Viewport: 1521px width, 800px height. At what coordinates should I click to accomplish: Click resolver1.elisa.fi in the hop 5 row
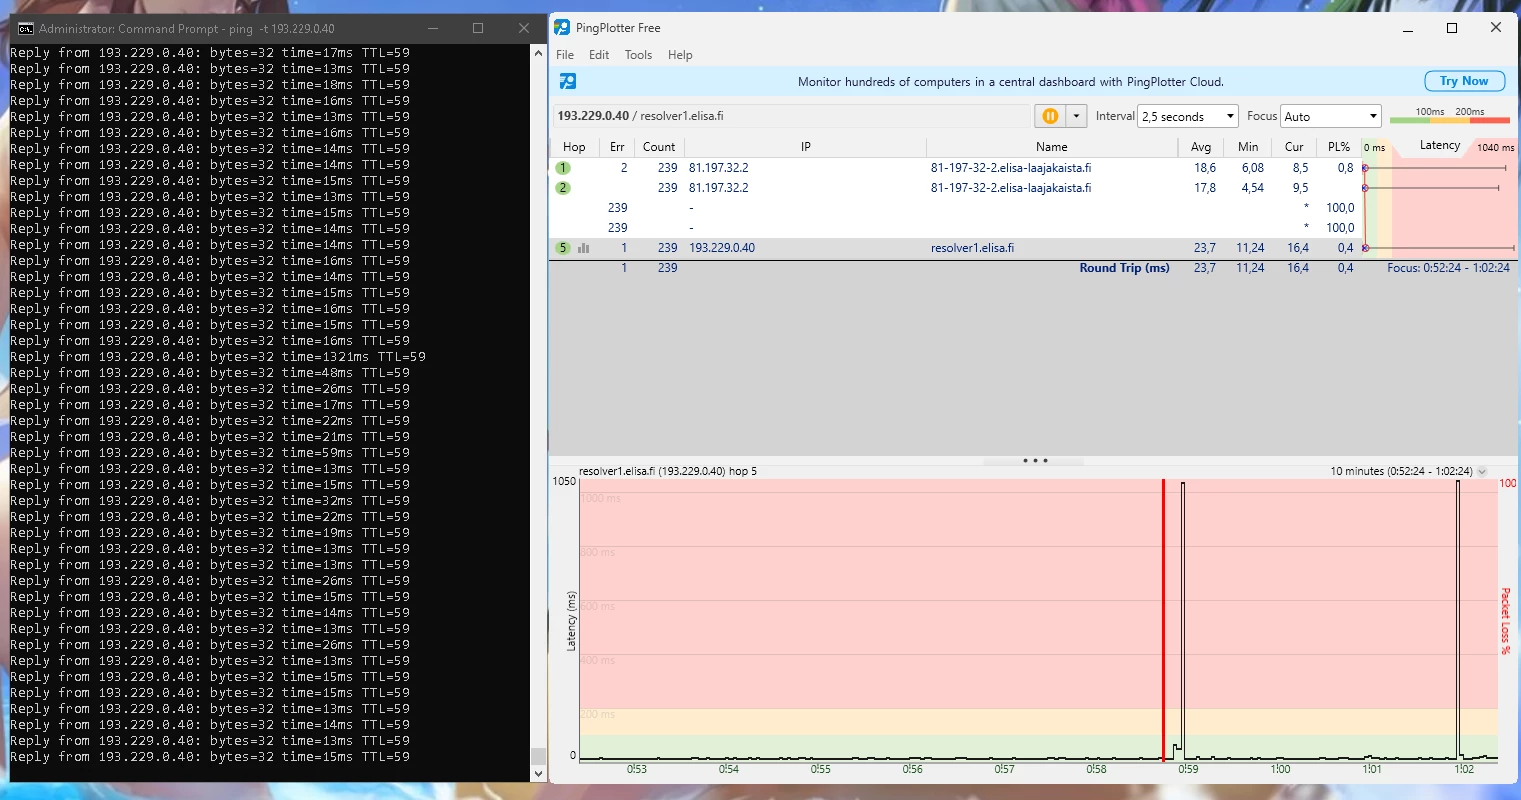pos(972,248)
